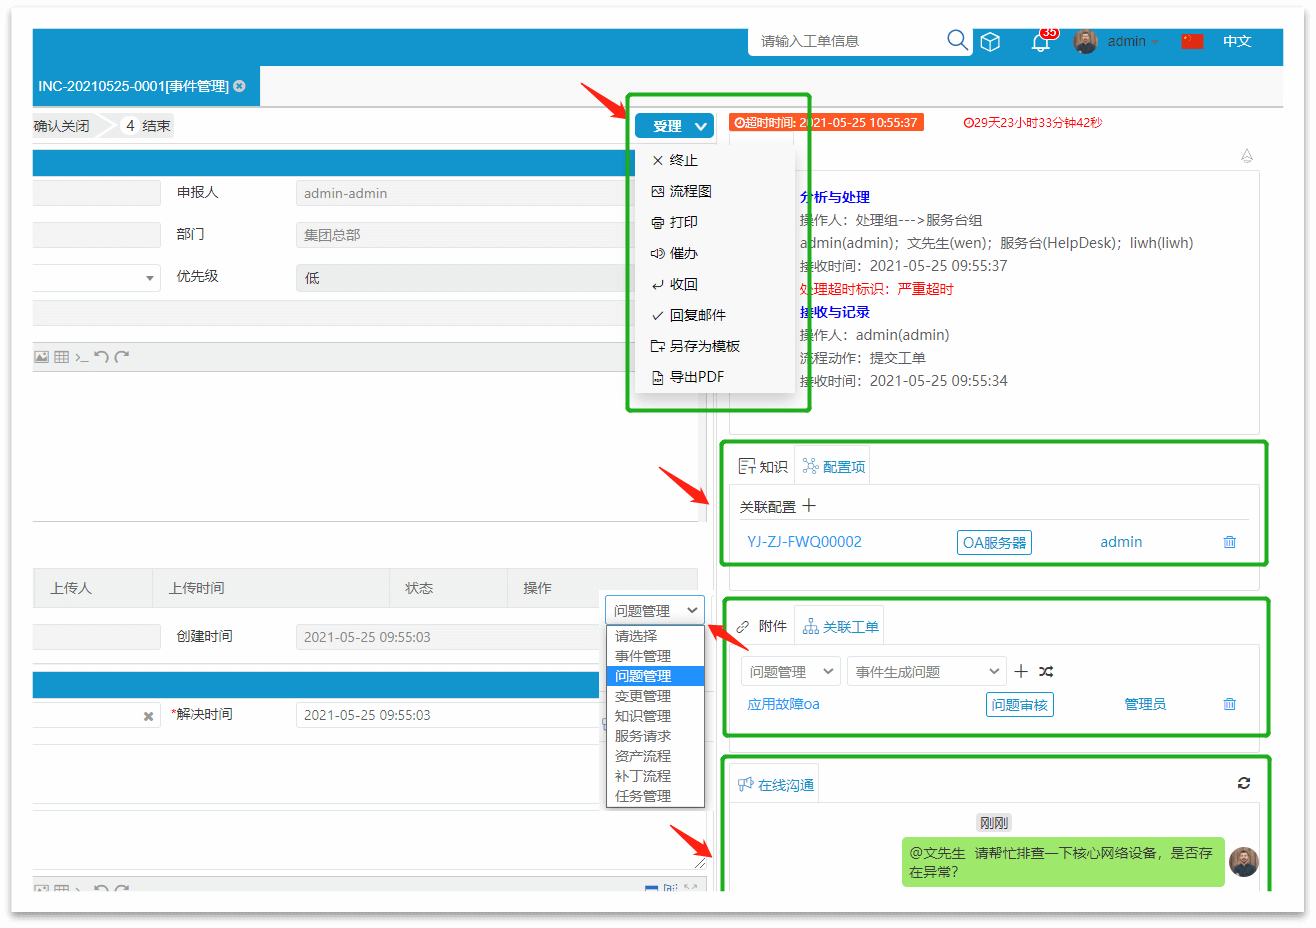Select 导出PDF from the menu
The width and height of the screenshot is (1316, 928).
pos(696,377)
